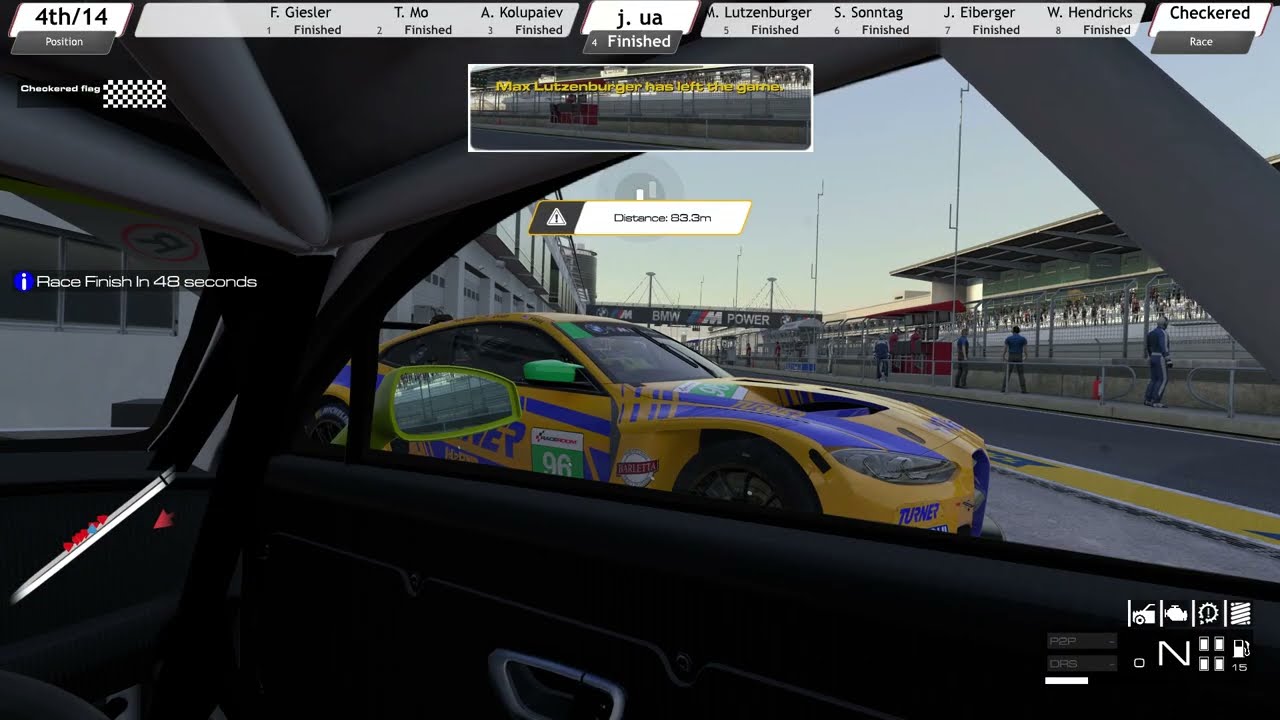
Task: Click the 'Max Lutzenburger has left the game' notice
Action: (x=639, y=87)
